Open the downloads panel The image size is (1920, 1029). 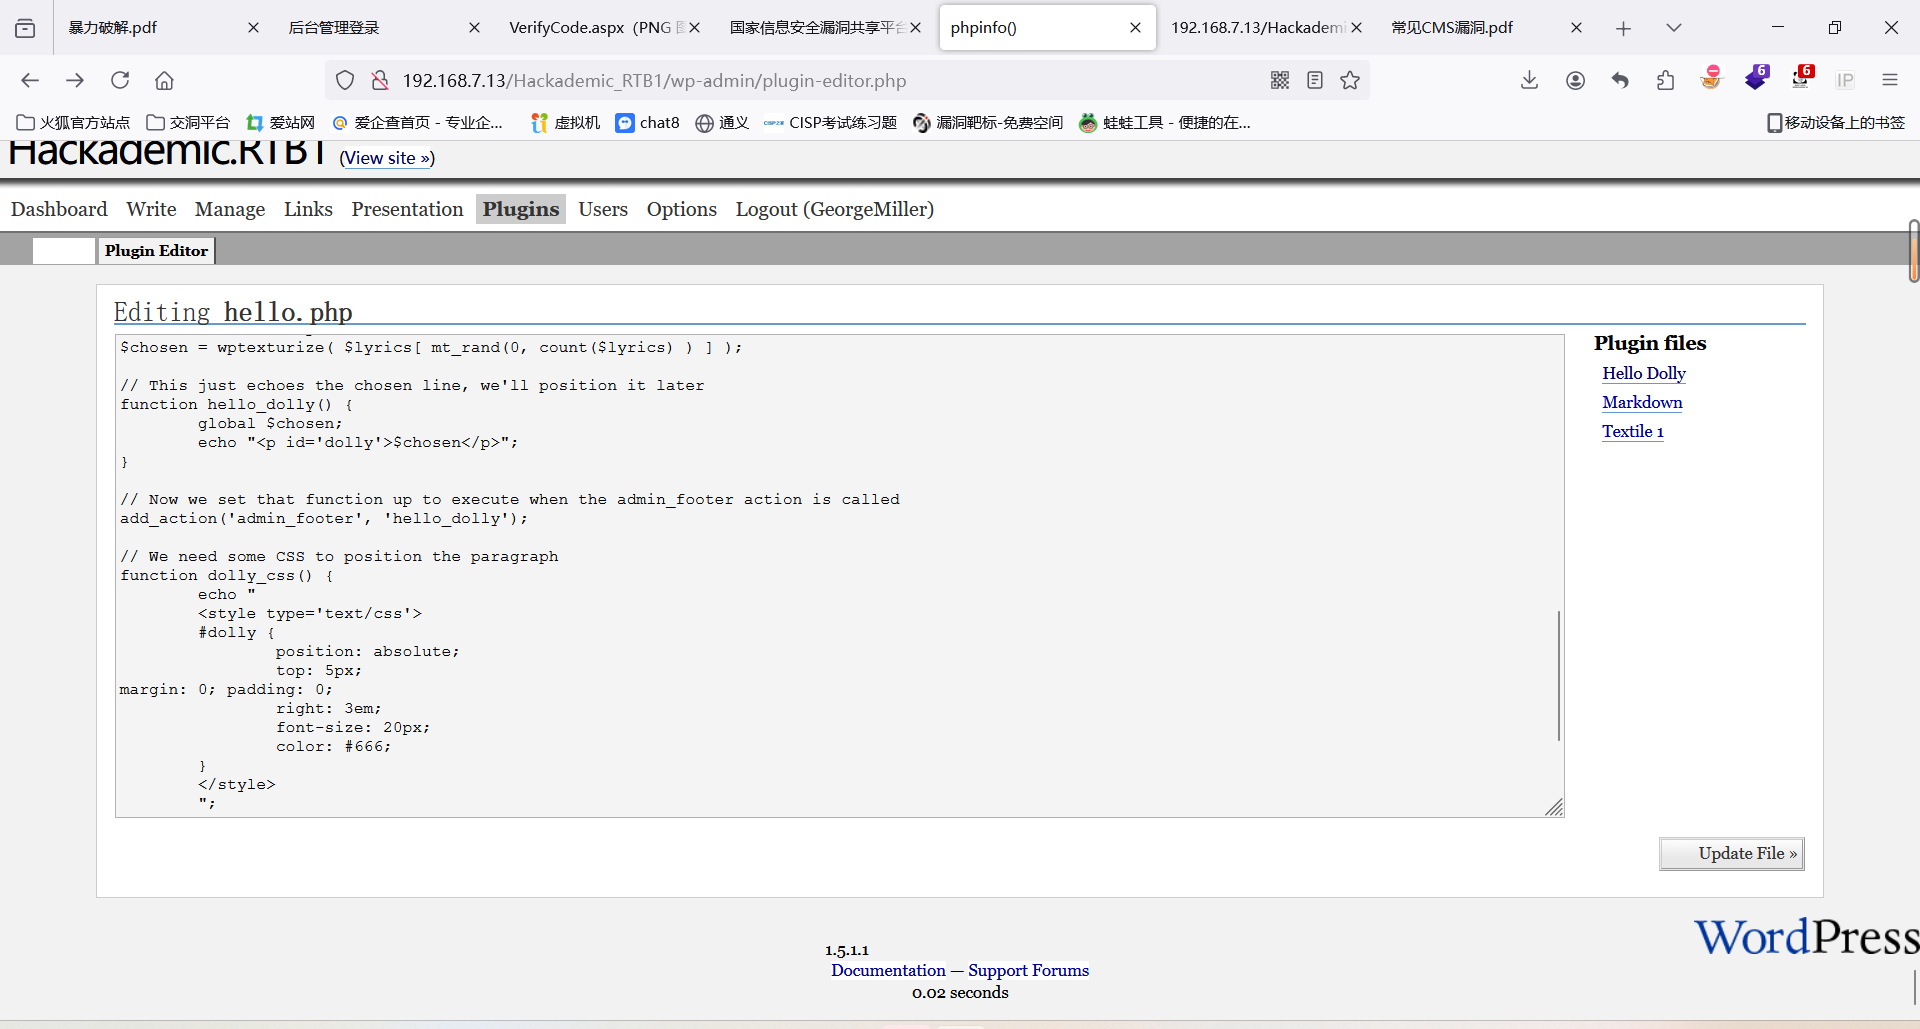[x=1529, y=80]
